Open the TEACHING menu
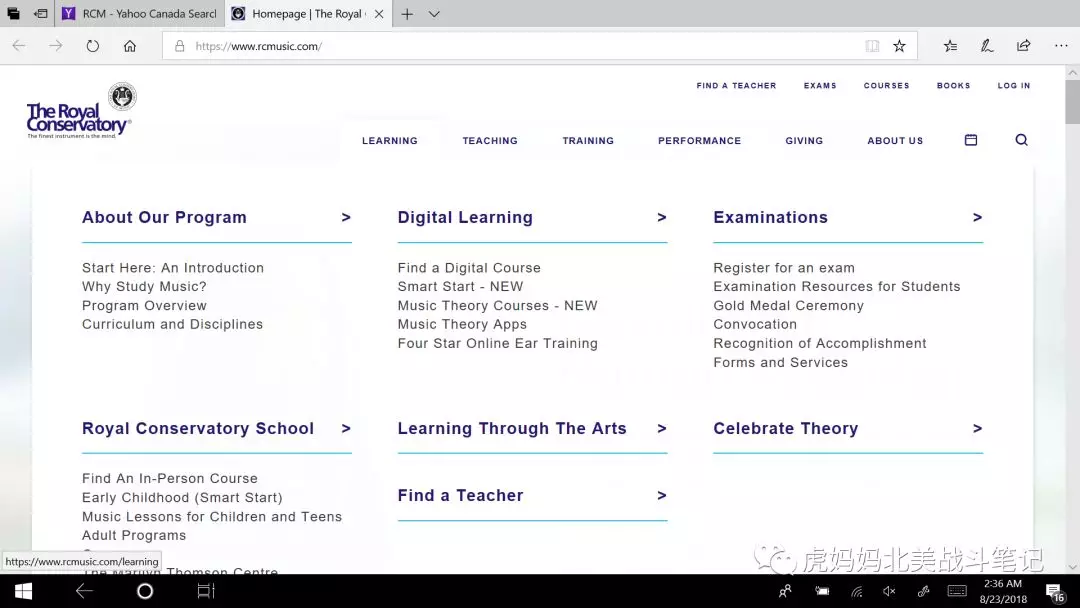 pos(490,140)
